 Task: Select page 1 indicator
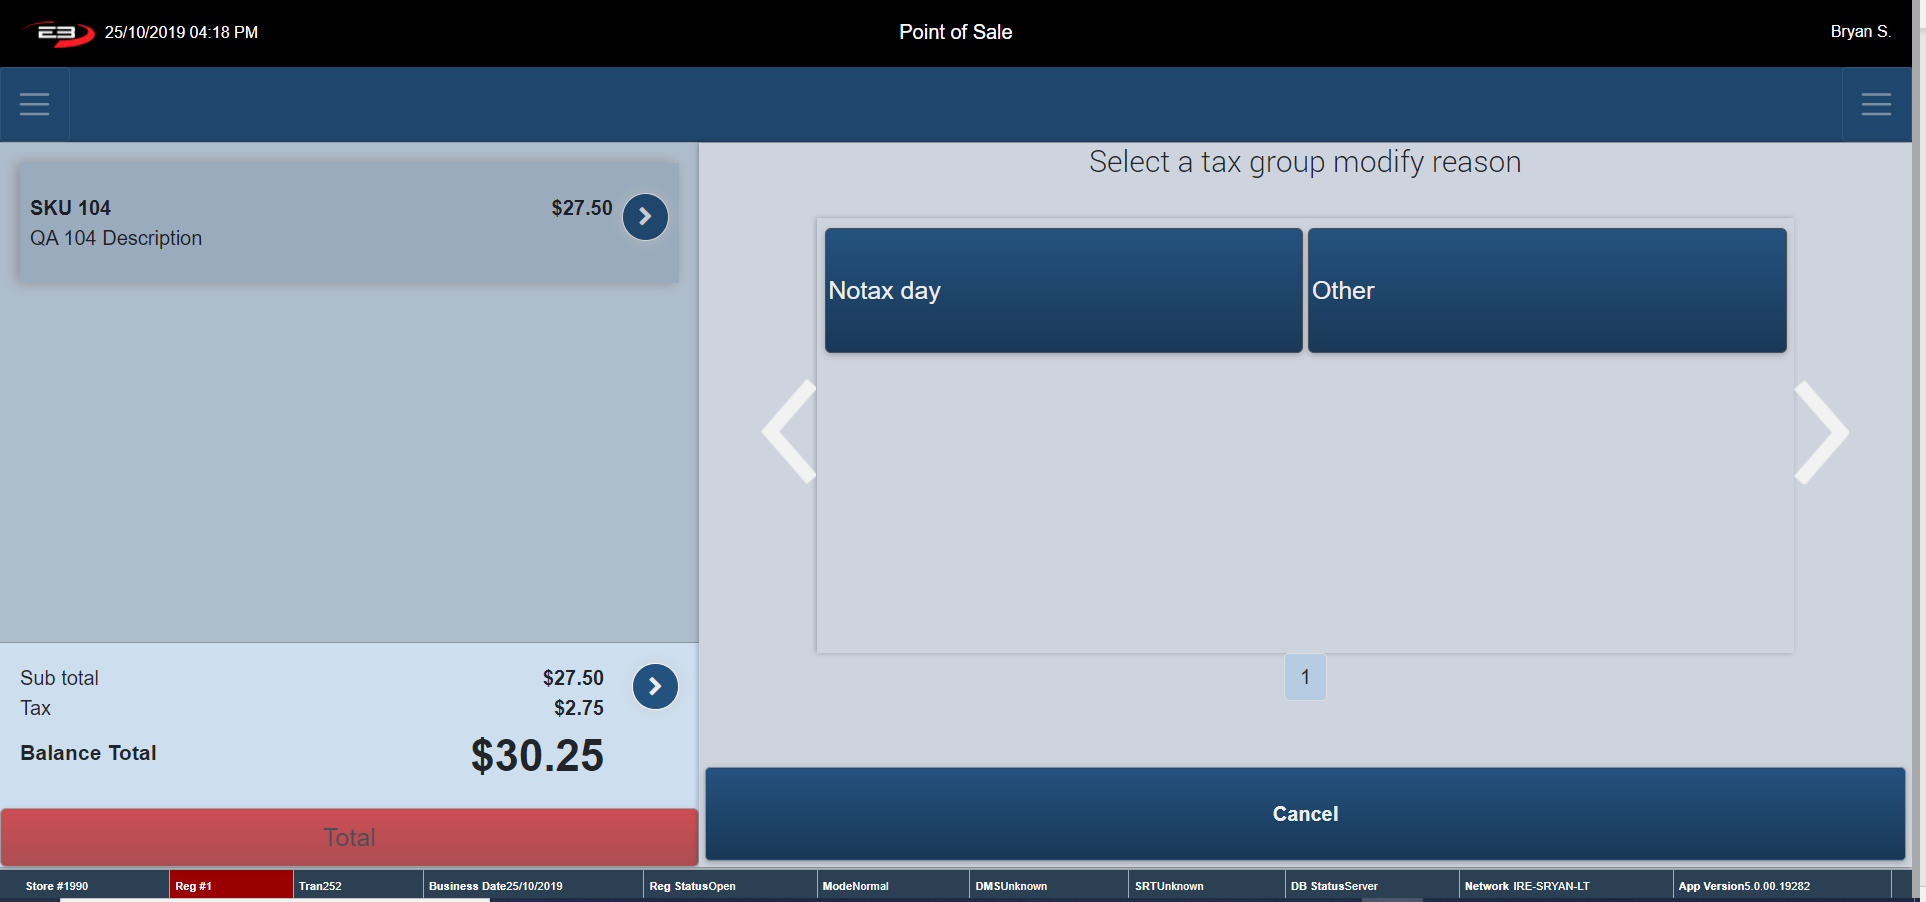1304,677
